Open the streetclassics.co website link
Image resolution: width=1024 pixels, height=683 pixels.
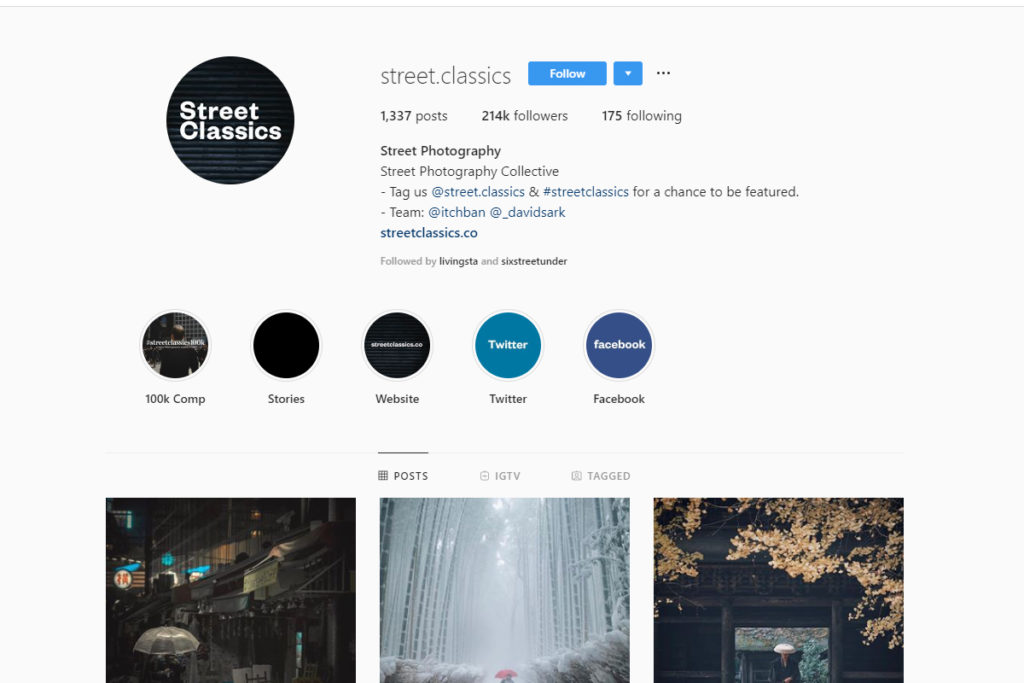click(x=428, y=232)
